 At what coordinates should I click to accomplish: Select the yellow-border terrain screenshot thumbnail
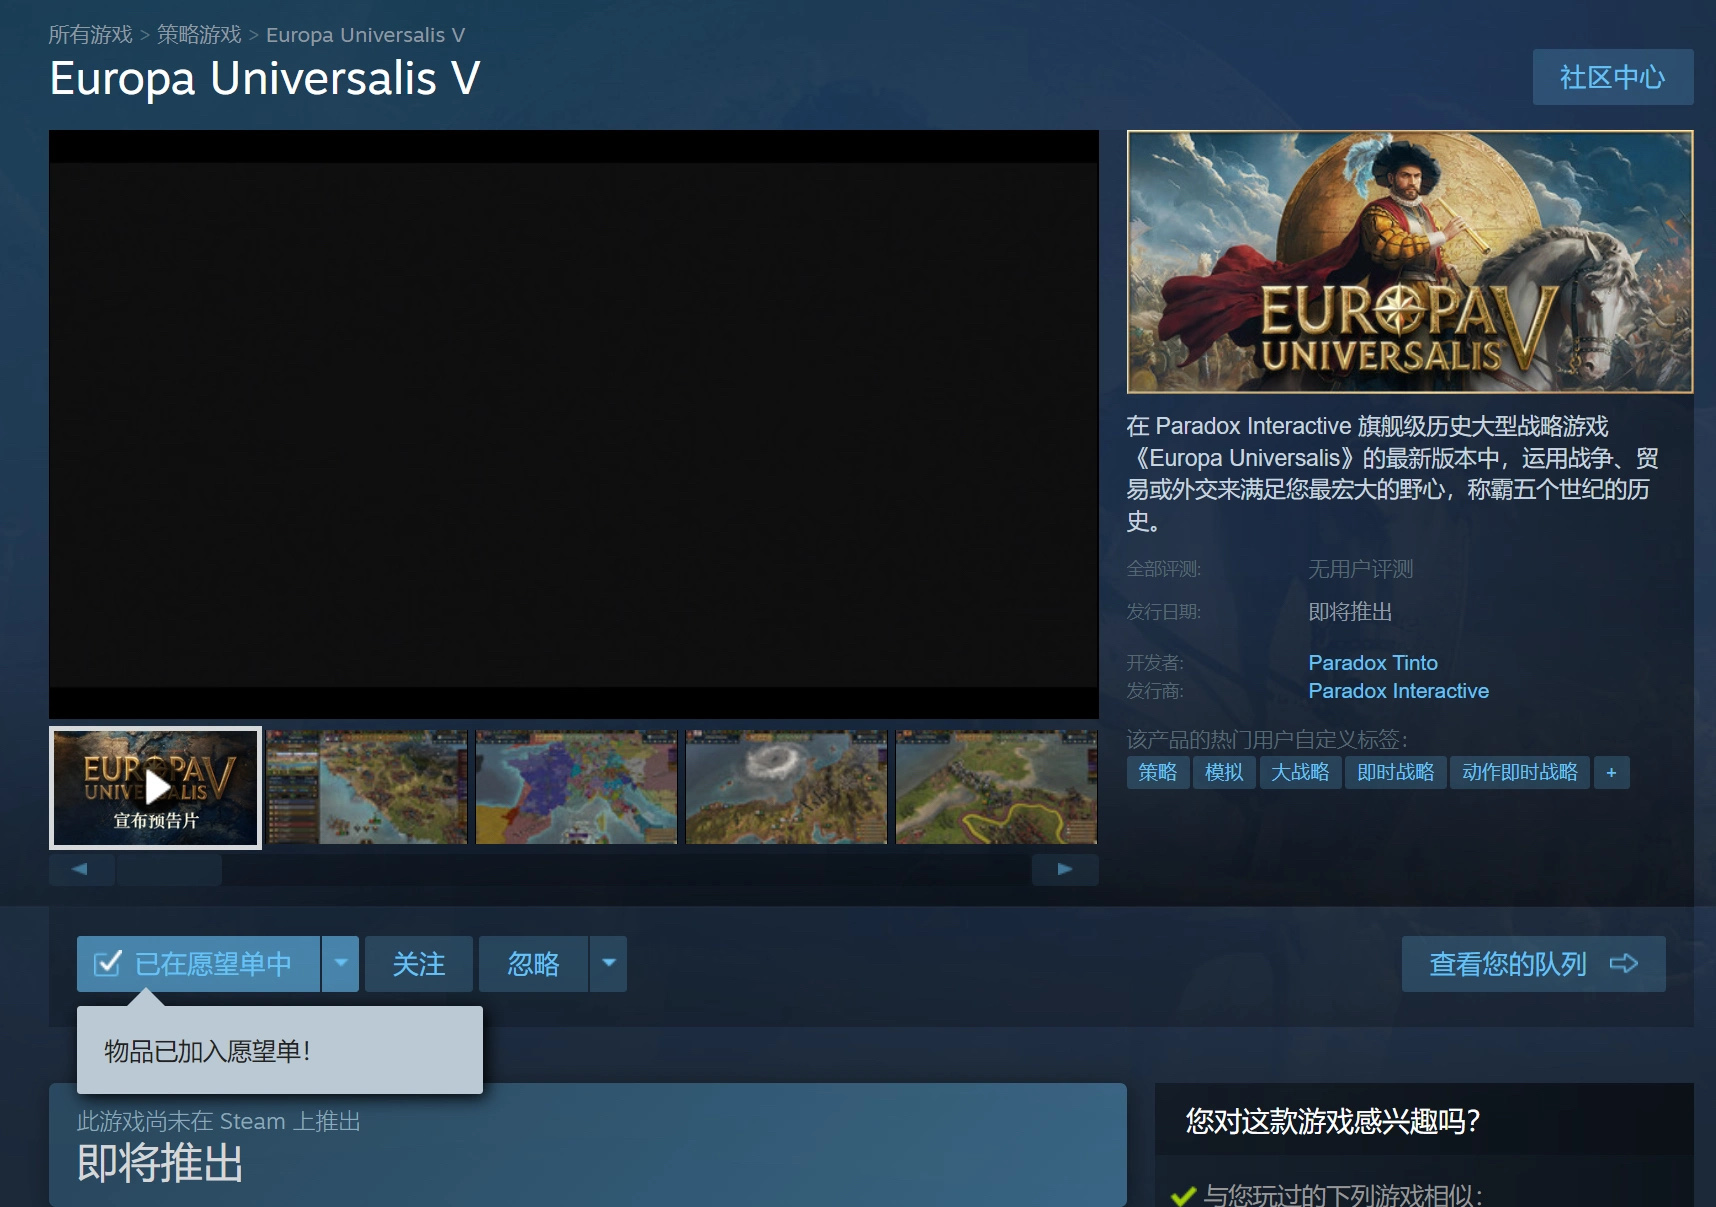(996, 787)
